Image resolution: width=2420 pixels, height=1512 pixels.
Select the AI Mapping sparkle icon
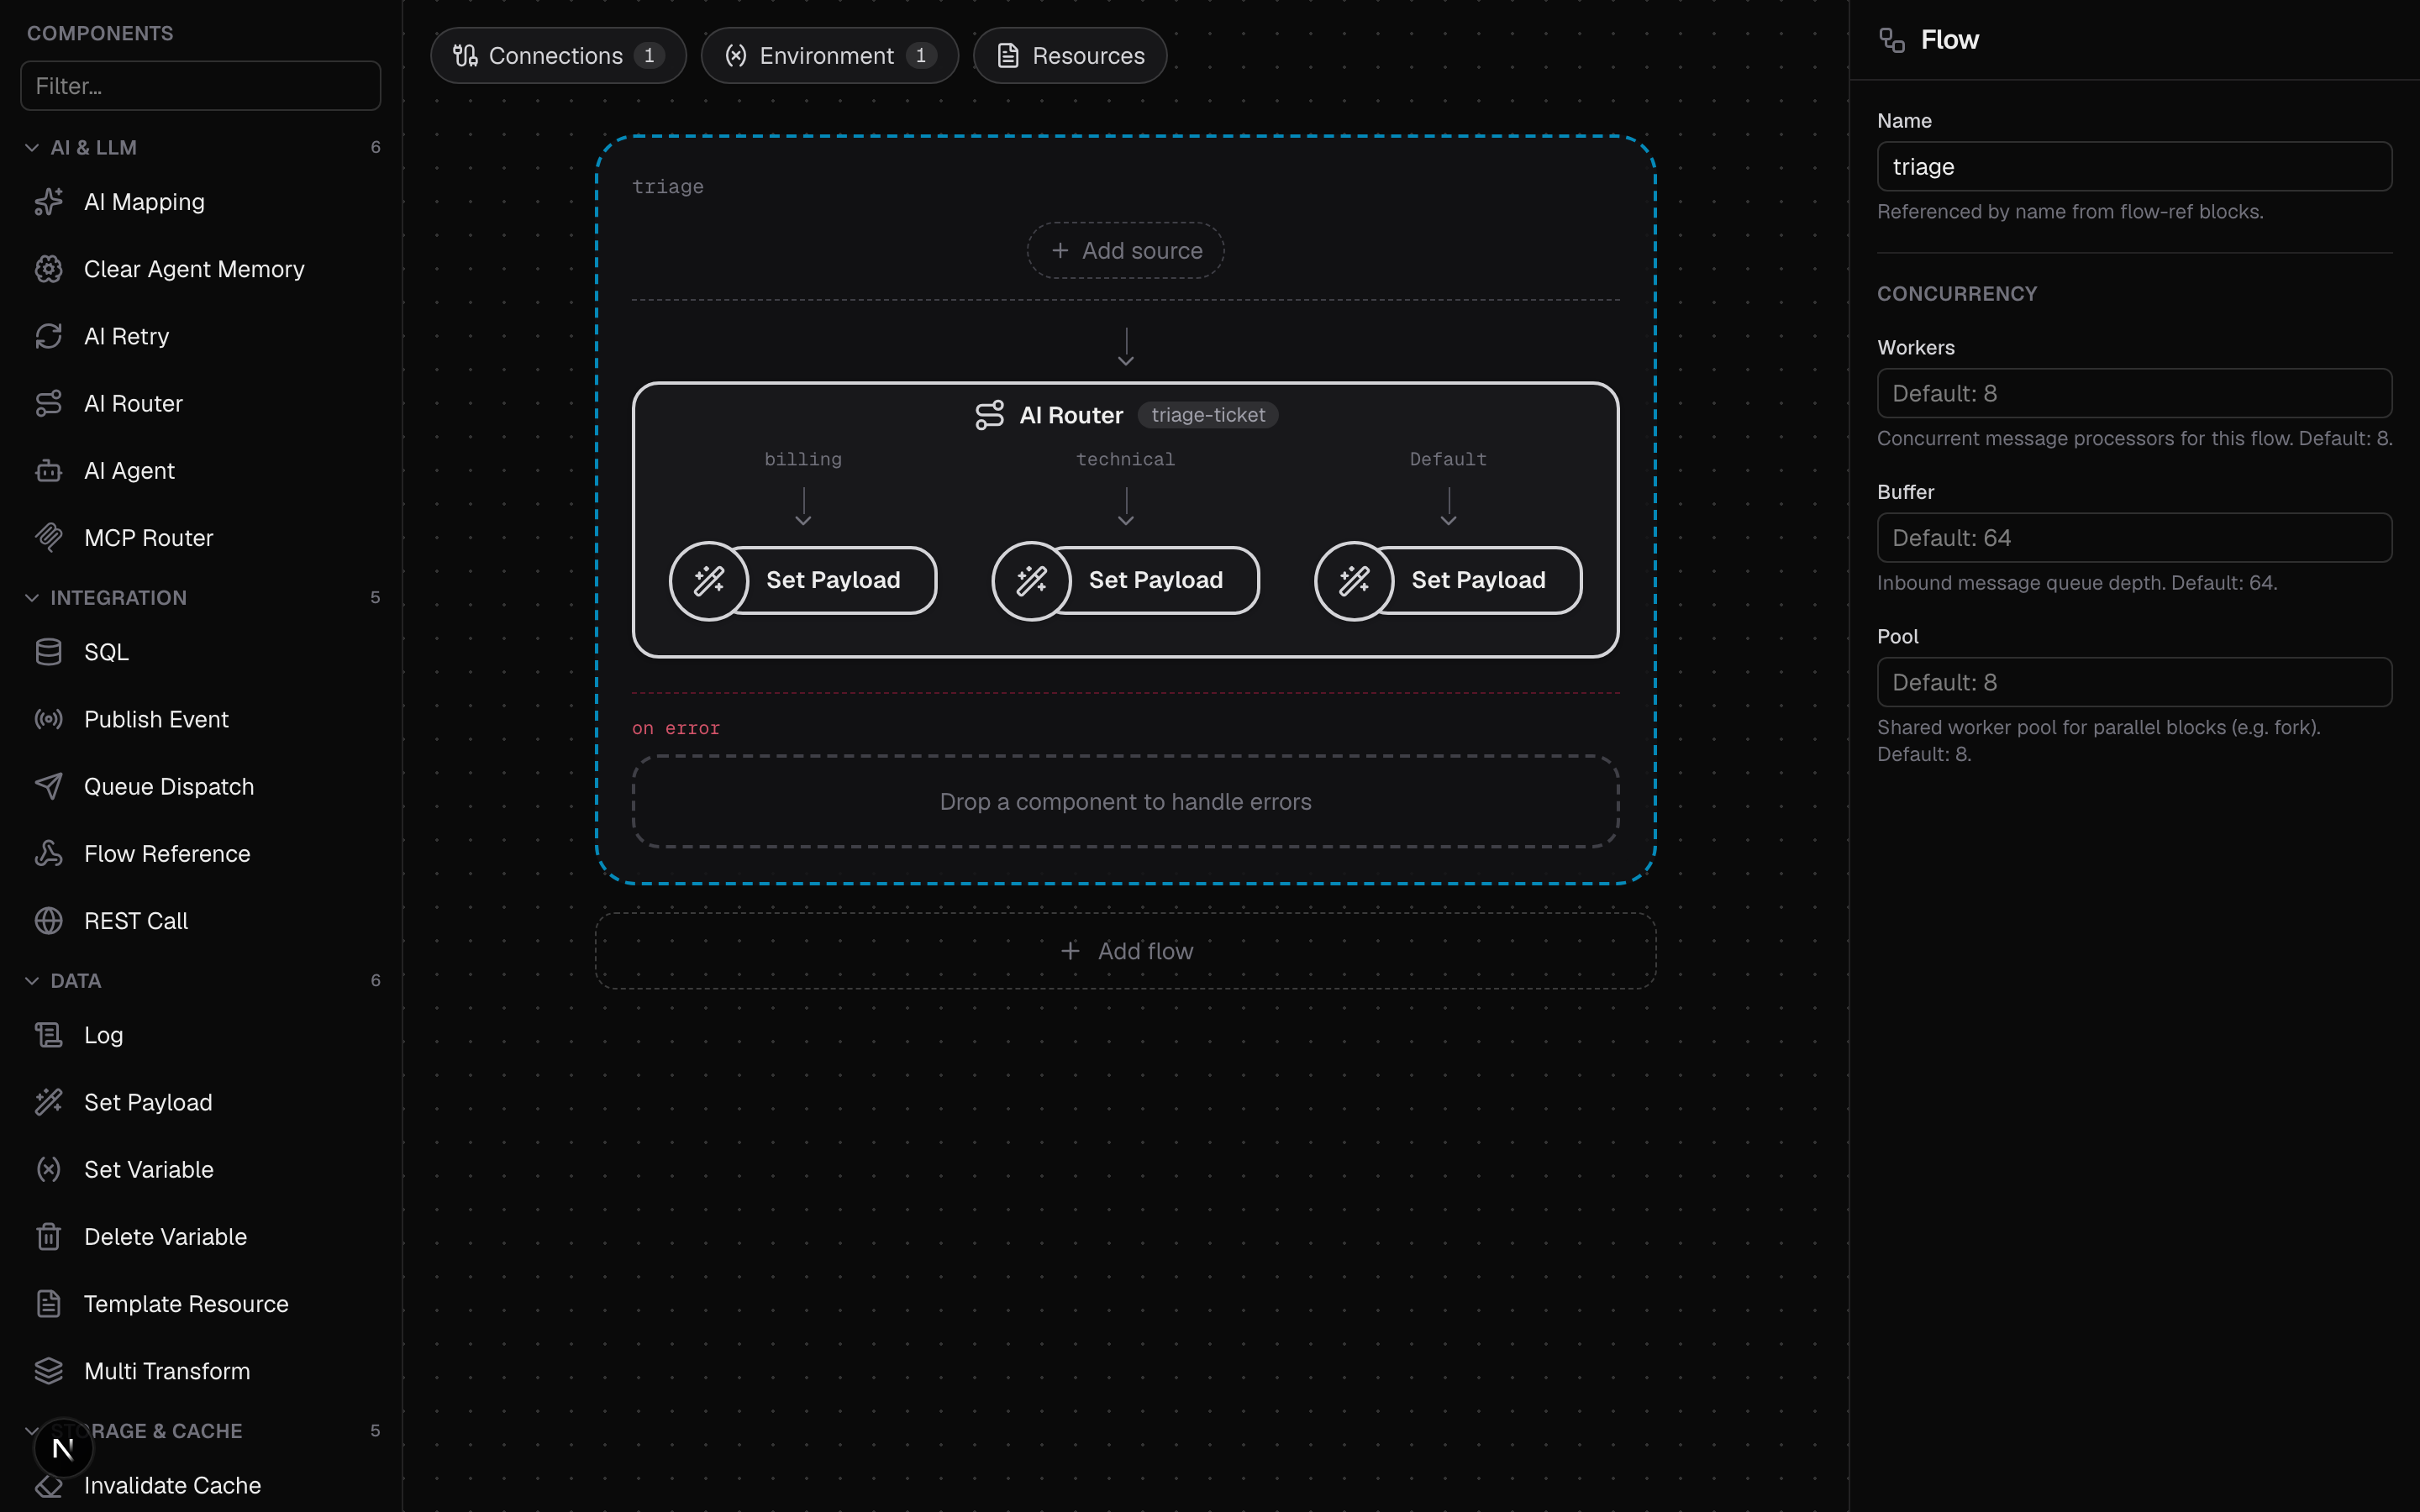(x=49, y=202)
